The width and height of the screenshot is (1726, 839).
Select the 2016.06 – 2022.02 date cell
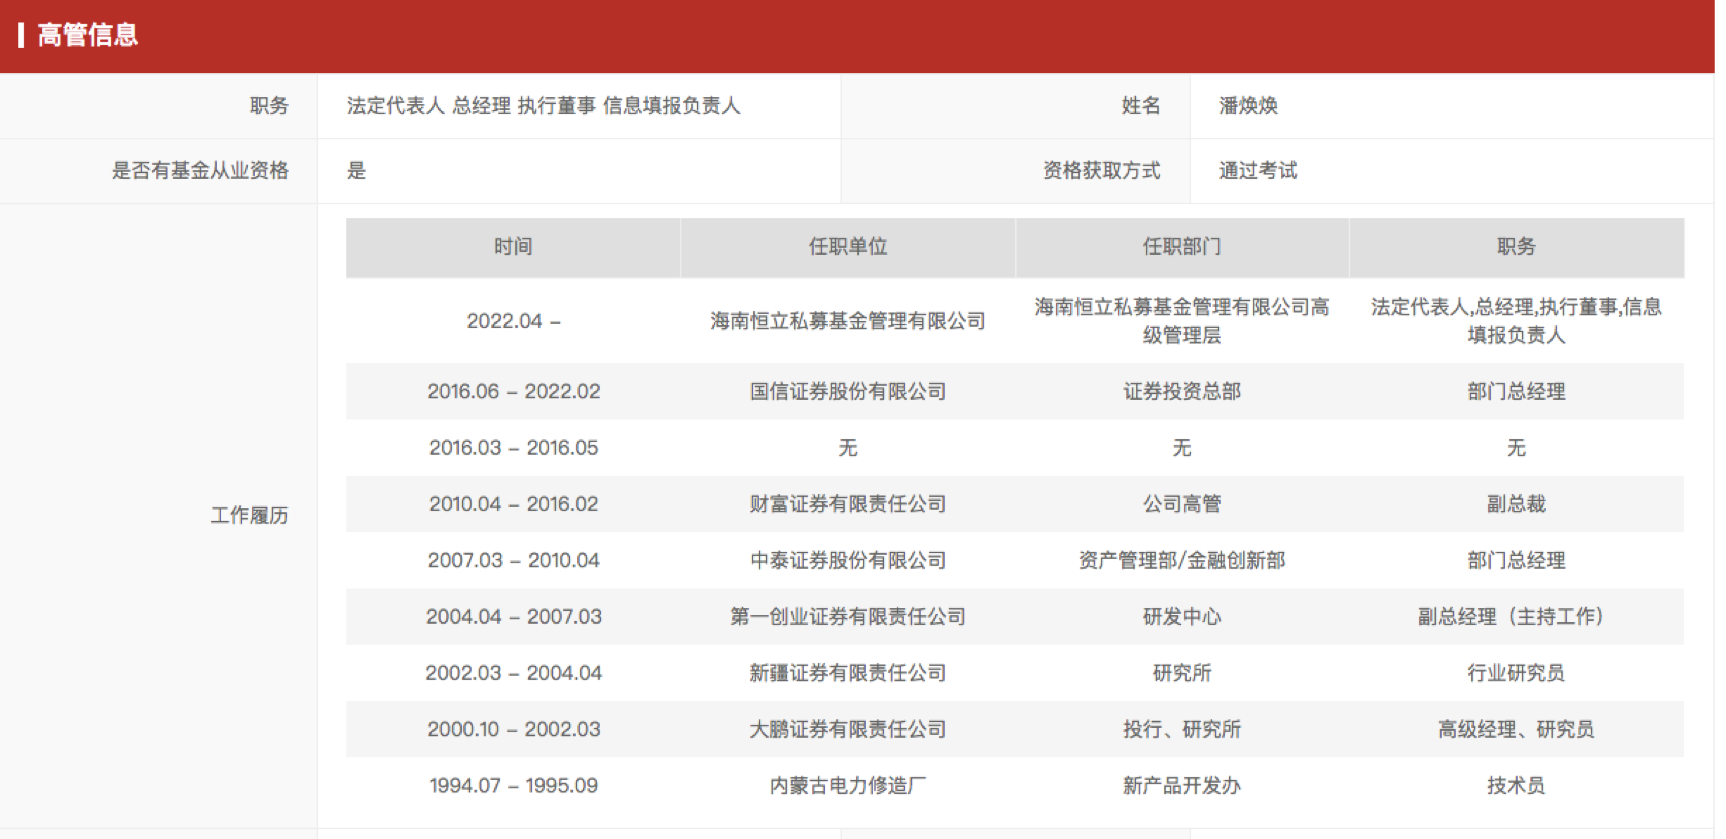513,391
